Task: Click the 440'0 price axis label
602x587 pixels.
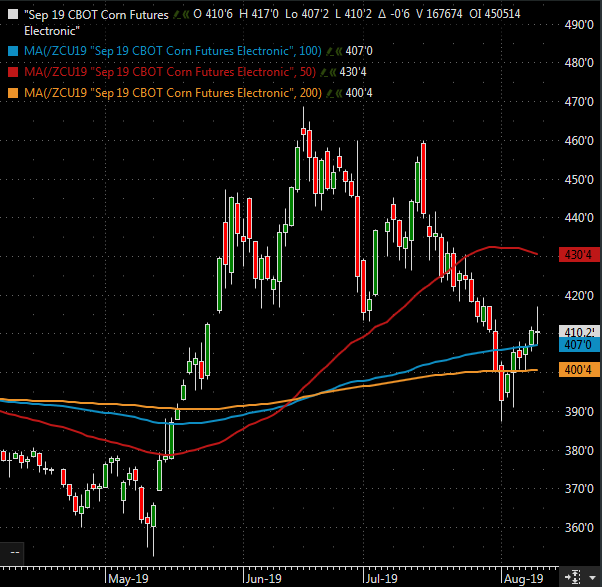Action: (x=579, y=218)
